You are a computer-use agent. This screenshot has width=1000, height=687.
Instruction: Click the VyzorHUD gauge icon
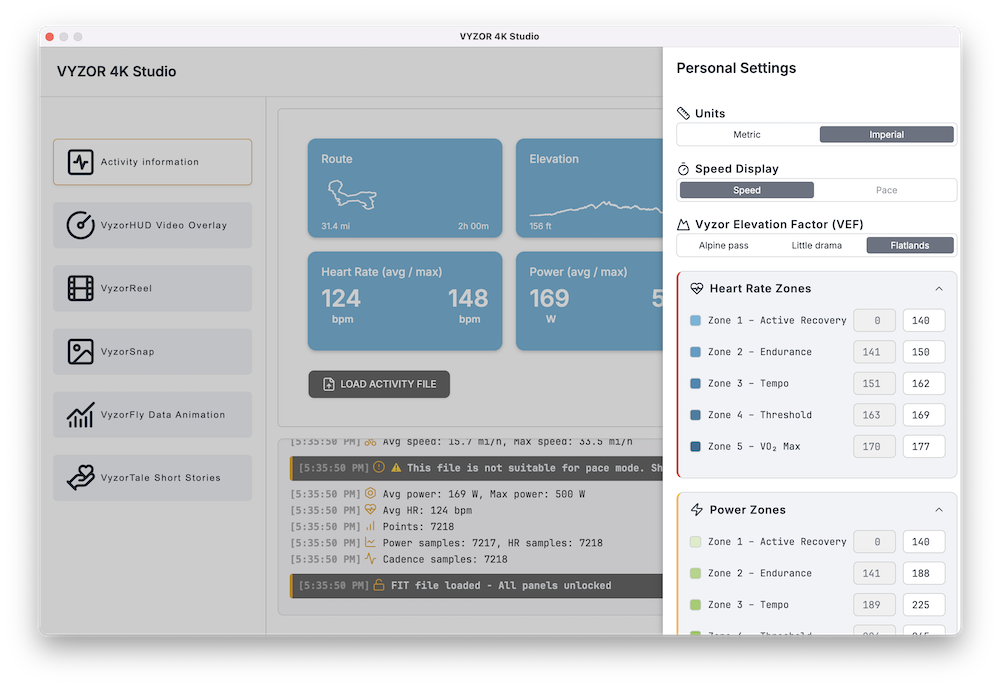tap(81, 225)
